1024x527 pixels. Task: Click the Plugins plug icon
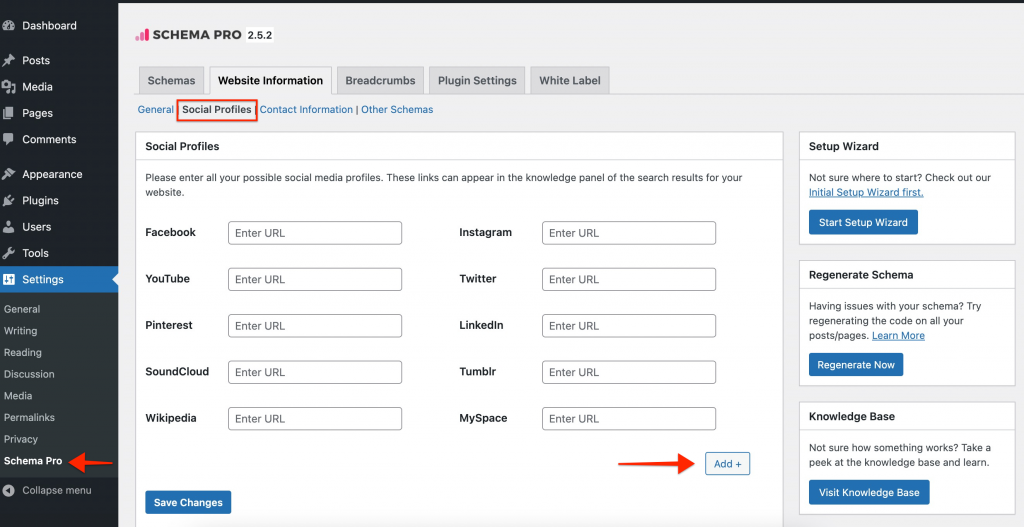coord(9,200)
